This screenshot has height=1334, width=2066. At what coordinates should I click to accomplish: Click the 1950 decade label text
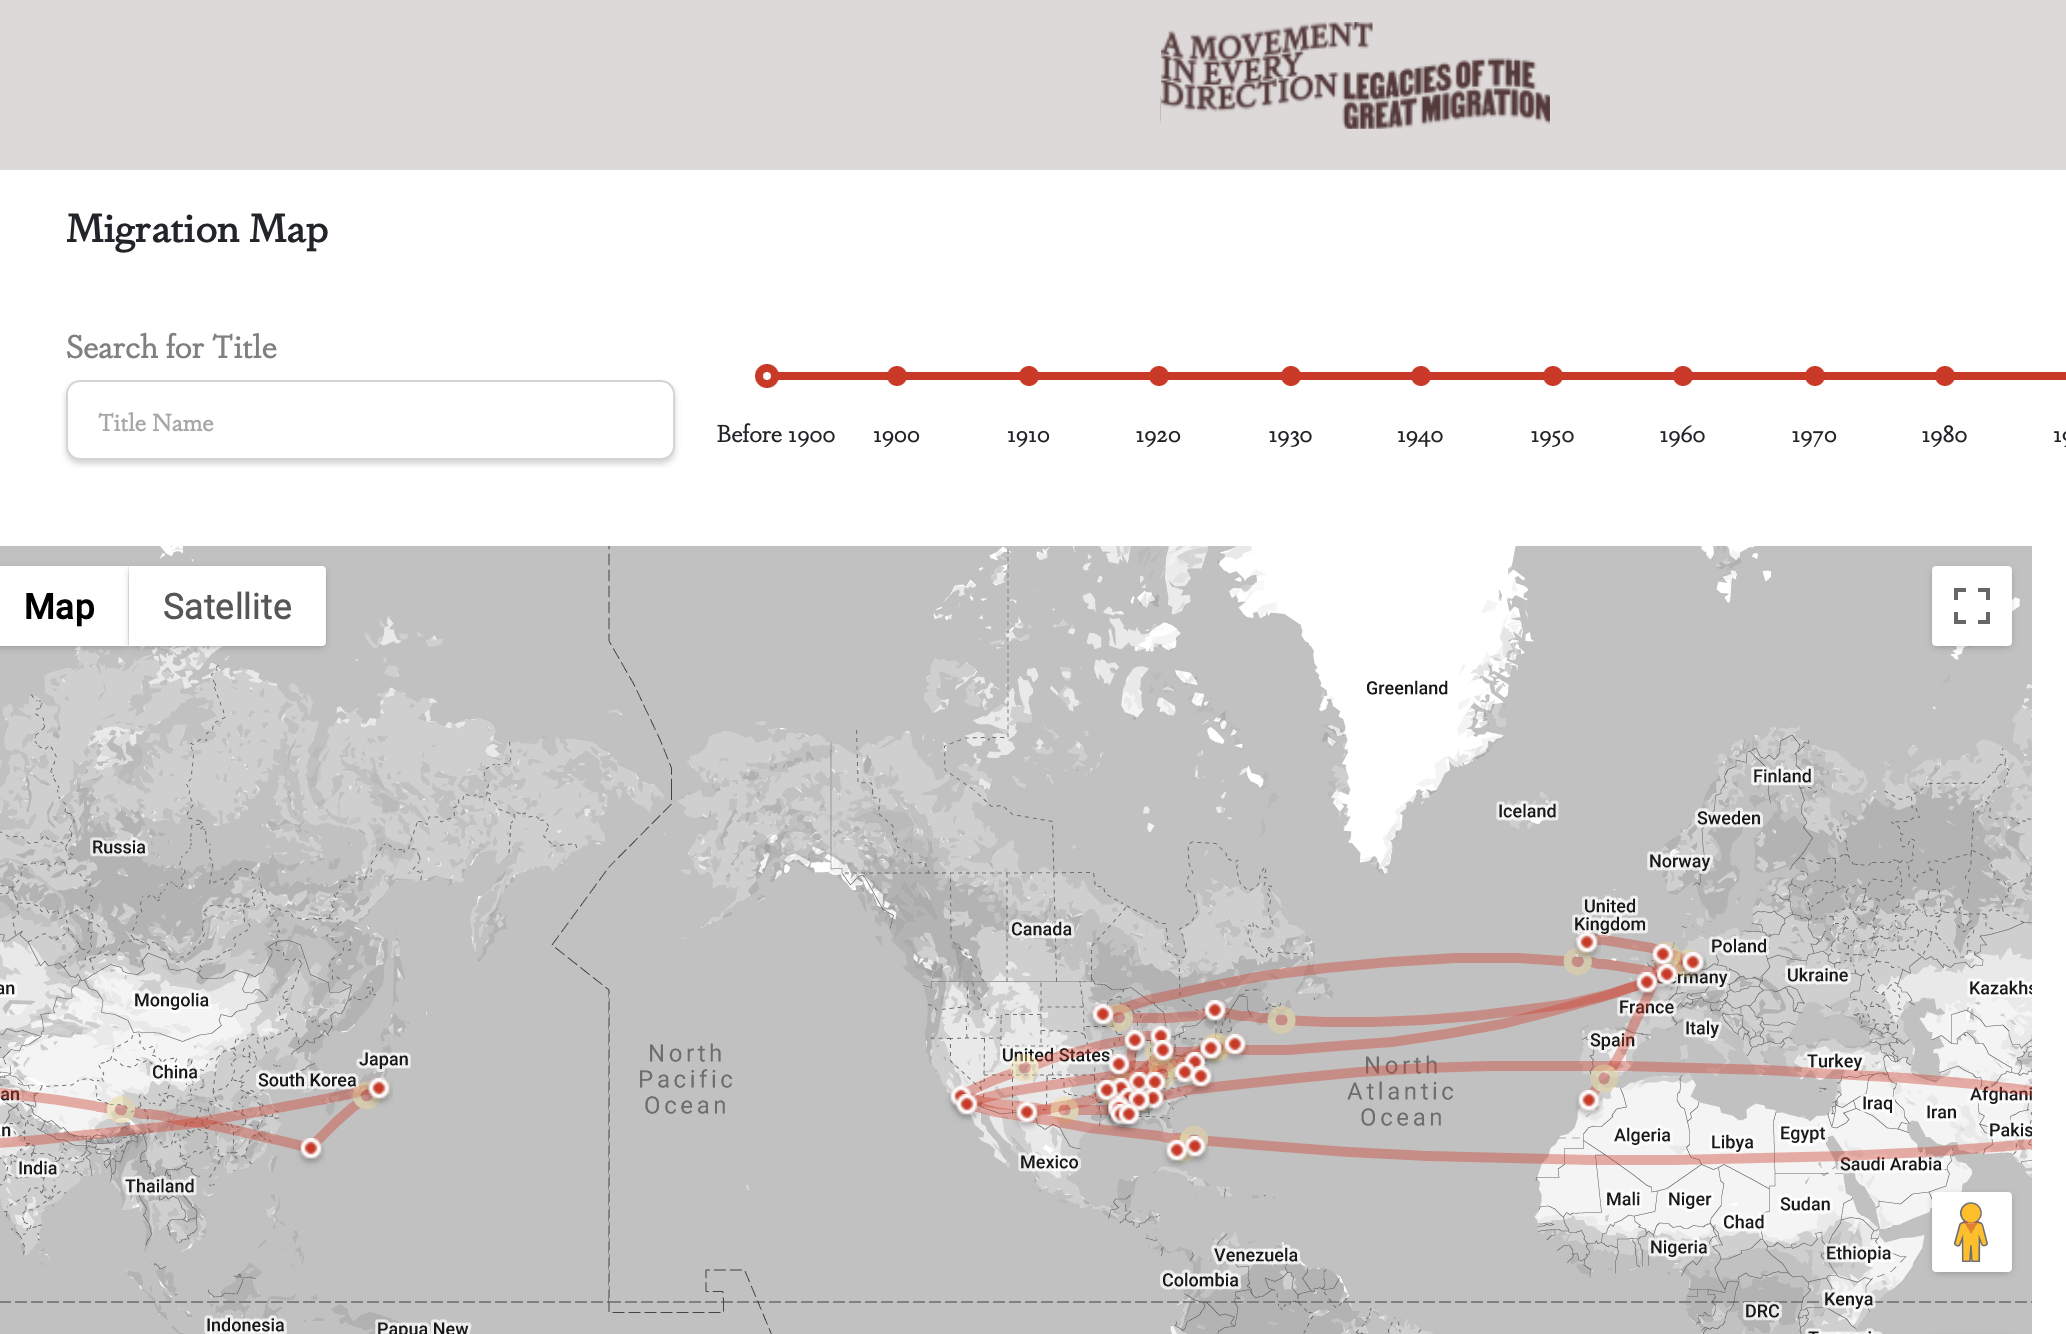click(x=1552, y=436)
